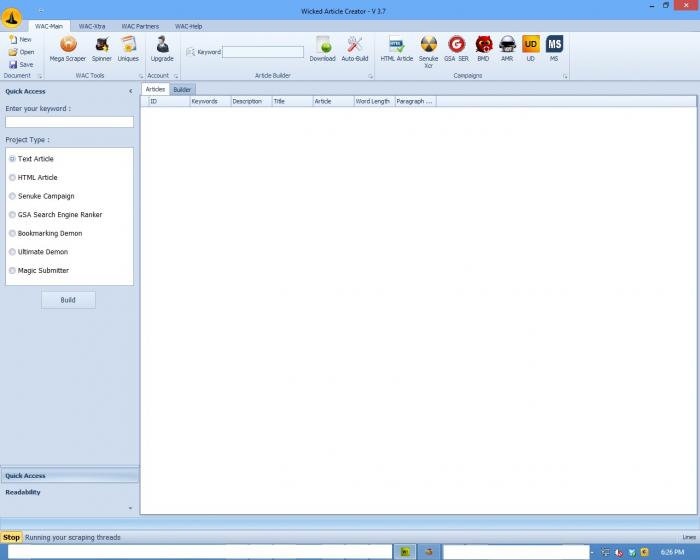Screen dimensions: 700x560
Task: Open an existing document
Action: click(21, 52)
